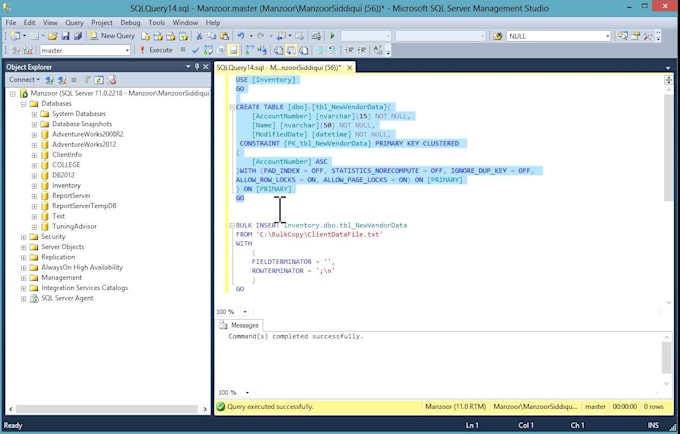The width and height of the screenshot is (680, 434).
Task: Select the AlwaysOn High Availability folder
Action: 82,268
